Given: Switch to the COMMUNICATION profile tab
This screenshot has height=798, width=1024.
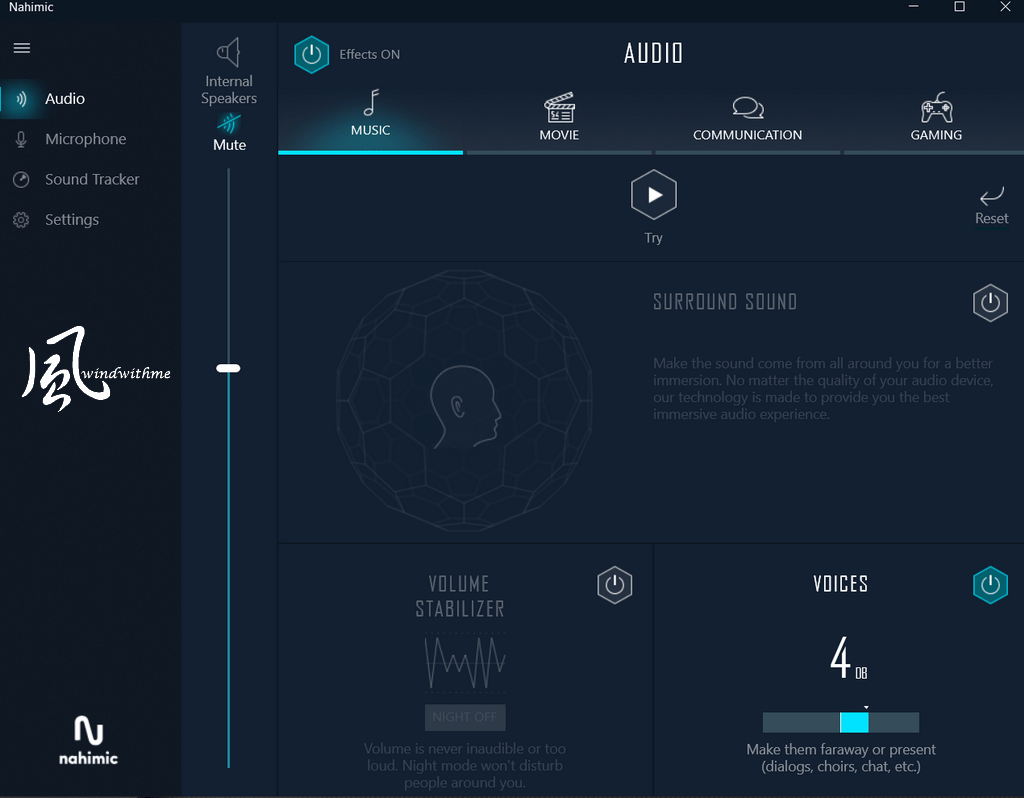Looking at the screenshot, I should (748, 121).
